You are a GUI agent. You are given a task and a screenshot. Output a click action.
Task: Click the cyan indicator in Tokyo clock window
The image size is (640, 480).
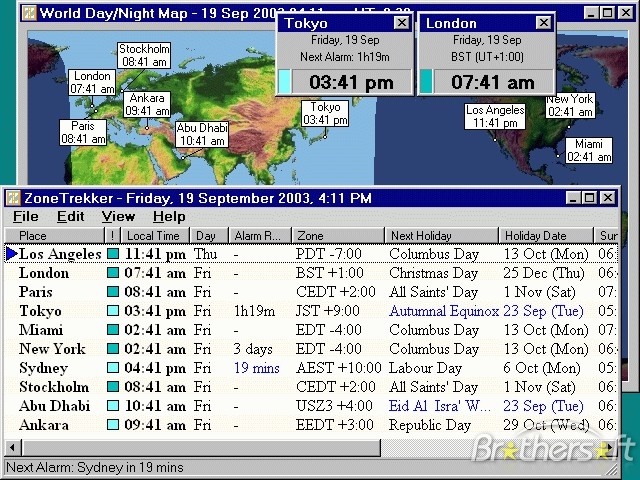tap(285, 81)
